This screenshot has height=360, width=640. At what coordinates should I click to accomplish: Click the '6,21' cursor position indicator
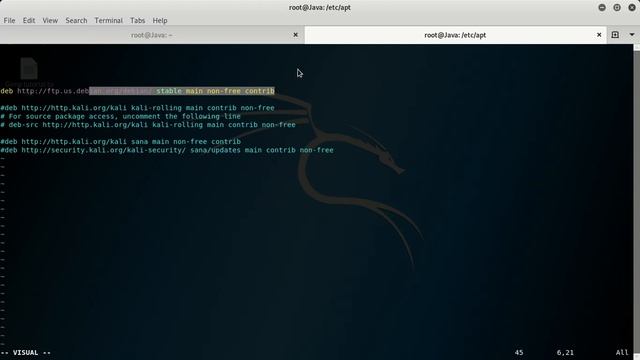coord(565,353)
